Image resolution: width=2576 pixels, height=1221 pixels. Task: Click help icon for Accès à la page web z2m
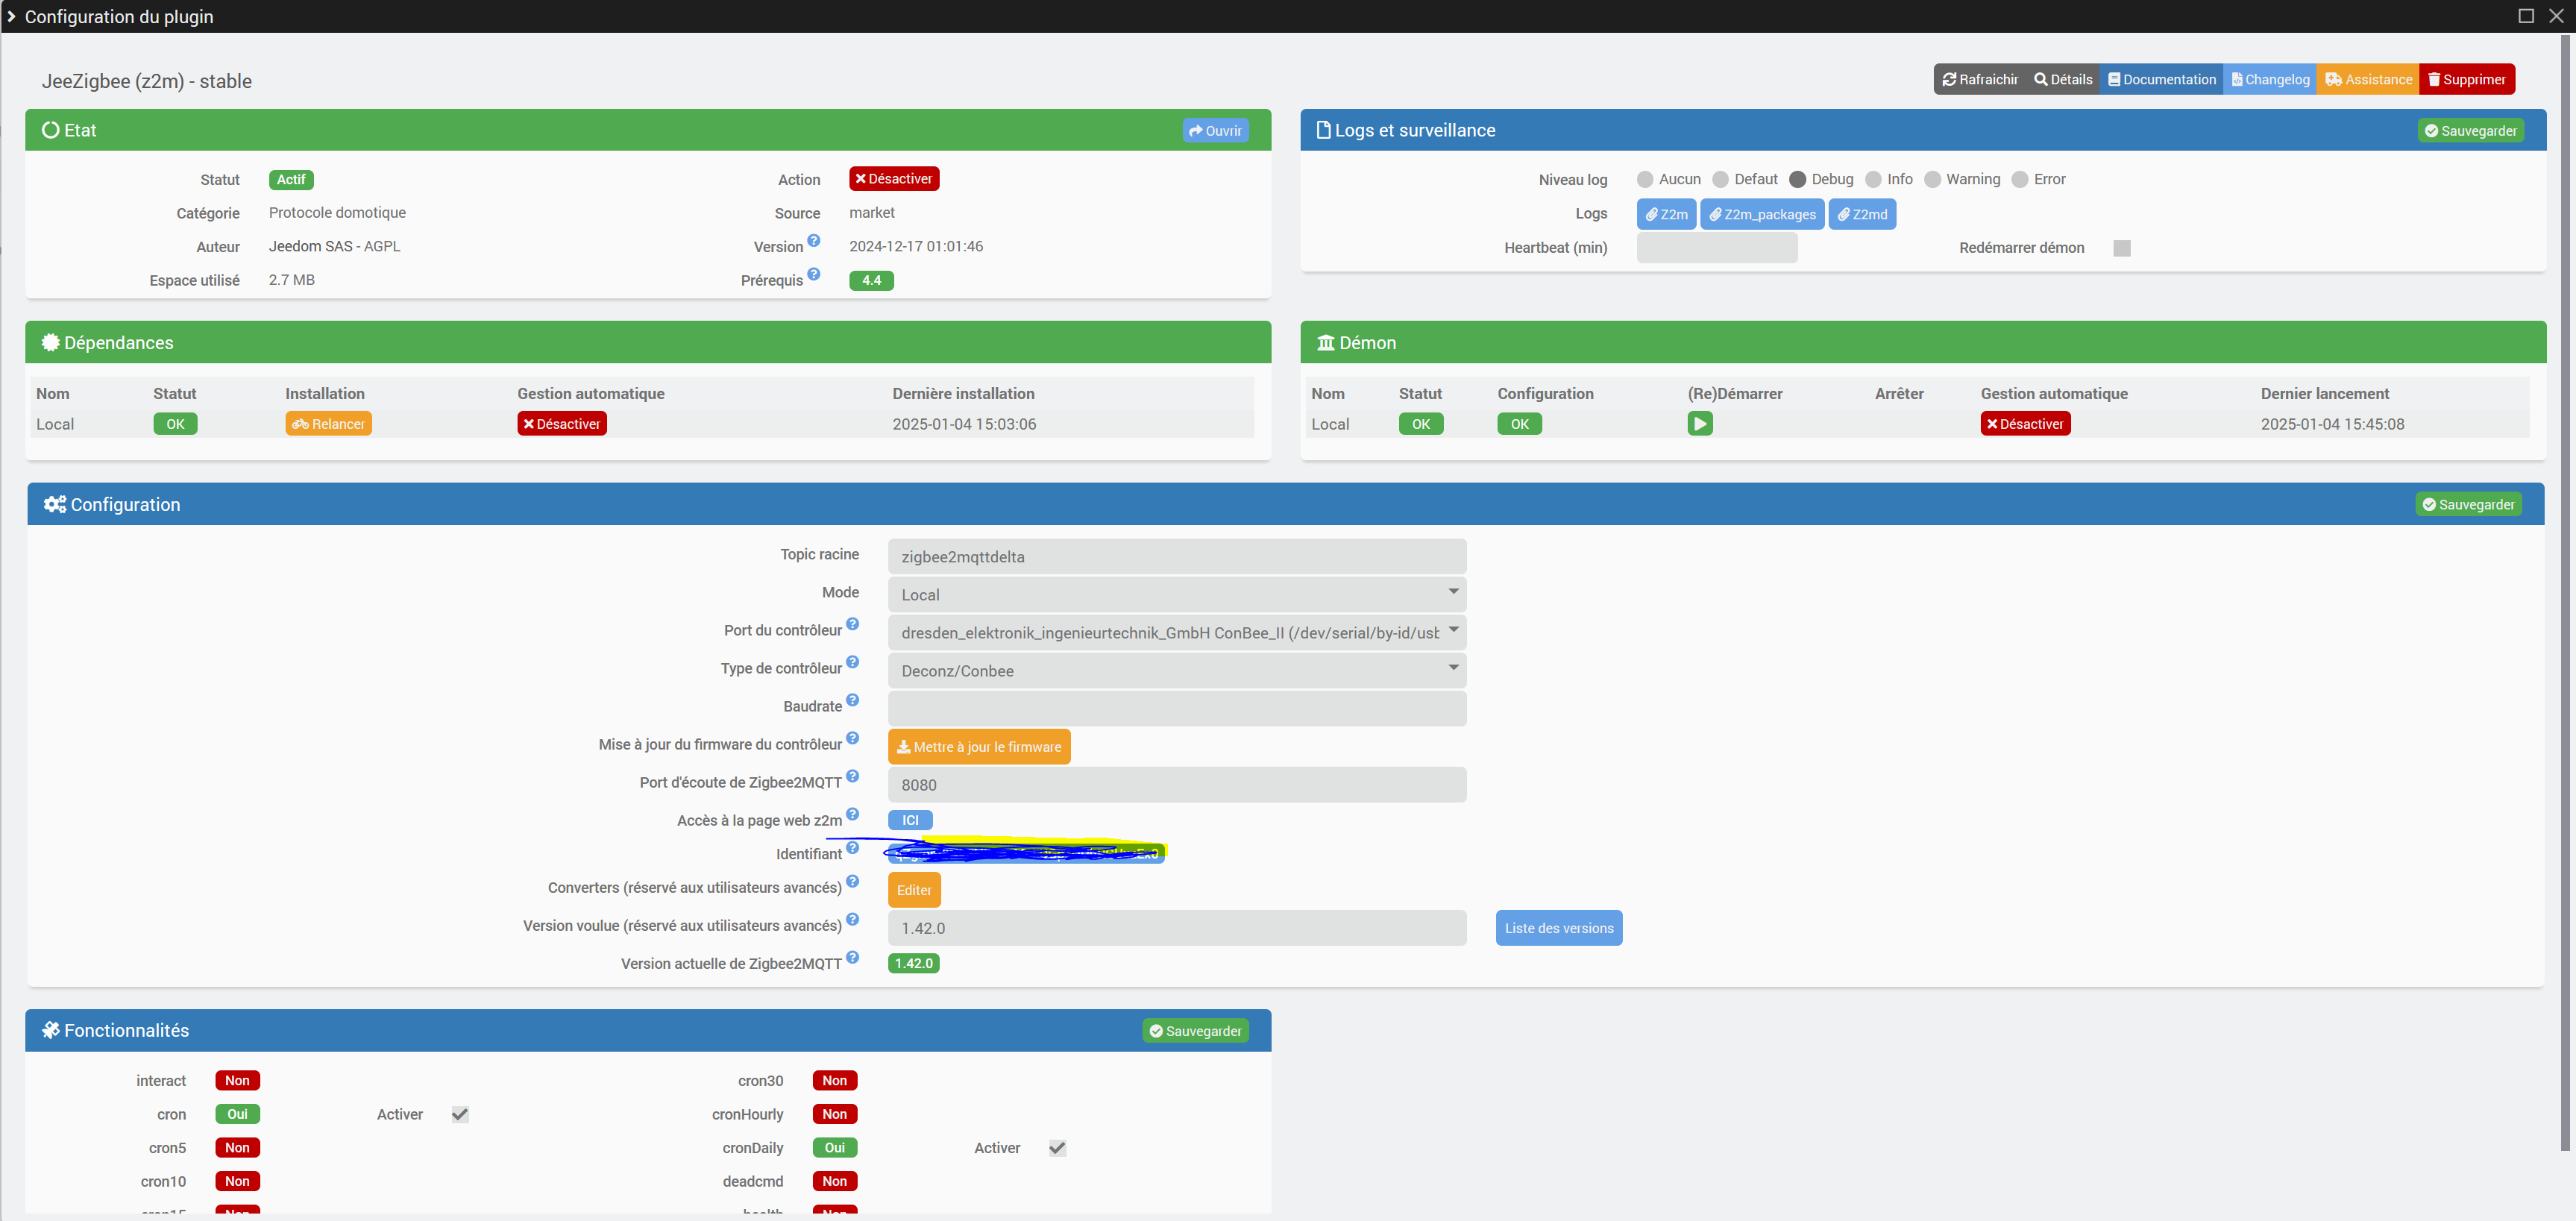852,814
